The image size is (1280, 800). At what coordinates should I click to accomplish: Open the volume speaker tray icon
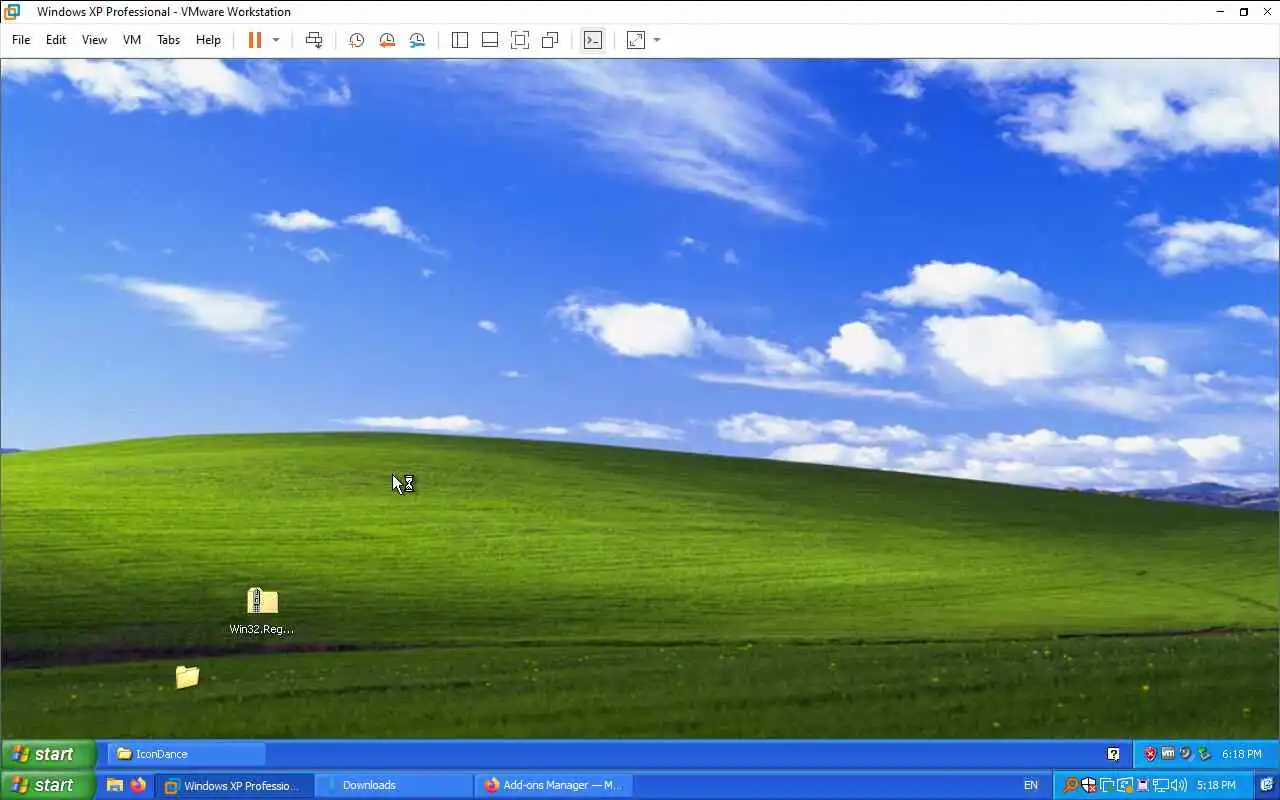tap(1179, 785)
